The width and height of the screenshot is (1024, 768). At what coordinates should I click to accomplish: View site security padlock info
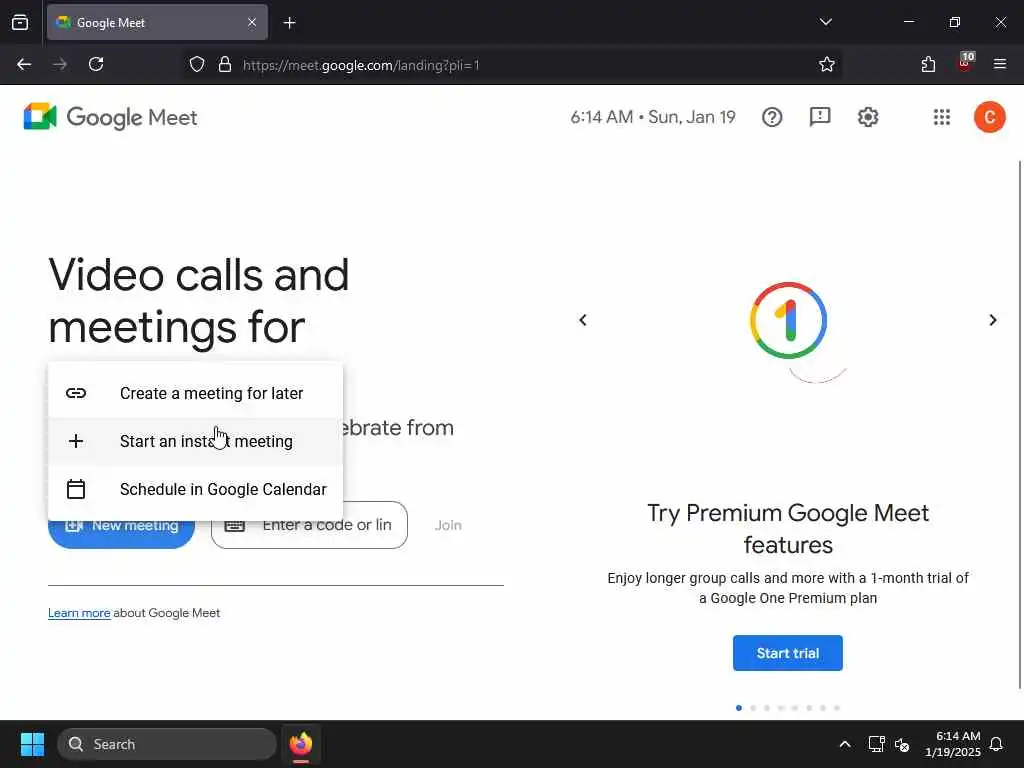pos(225,65)
